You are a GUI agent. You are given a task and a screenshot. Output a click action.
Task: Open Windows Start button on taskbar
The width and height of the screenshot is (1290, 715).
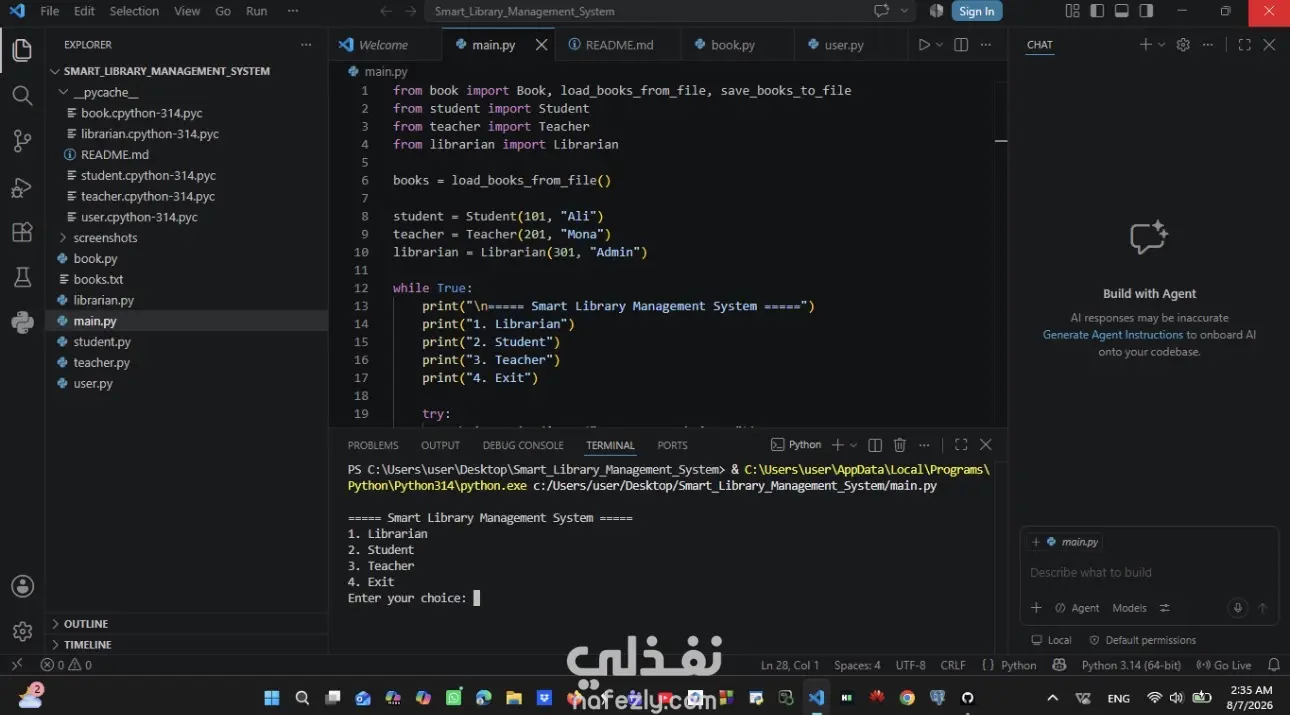point(272,698)
